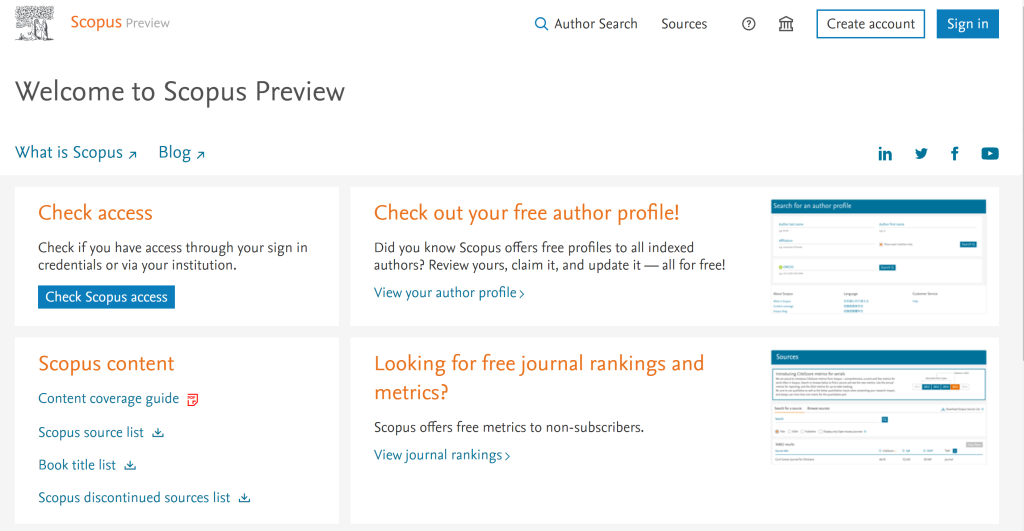Click the Elsevier tree logo
This screenshot has height=531, width=1024.
(x=35, y=24)
